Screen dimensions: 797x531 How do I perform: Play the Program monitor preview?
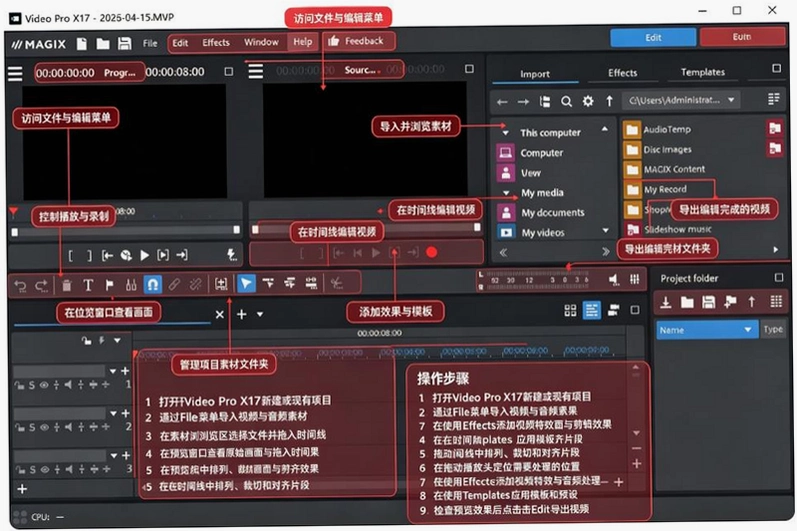click(x=144, y=255)
